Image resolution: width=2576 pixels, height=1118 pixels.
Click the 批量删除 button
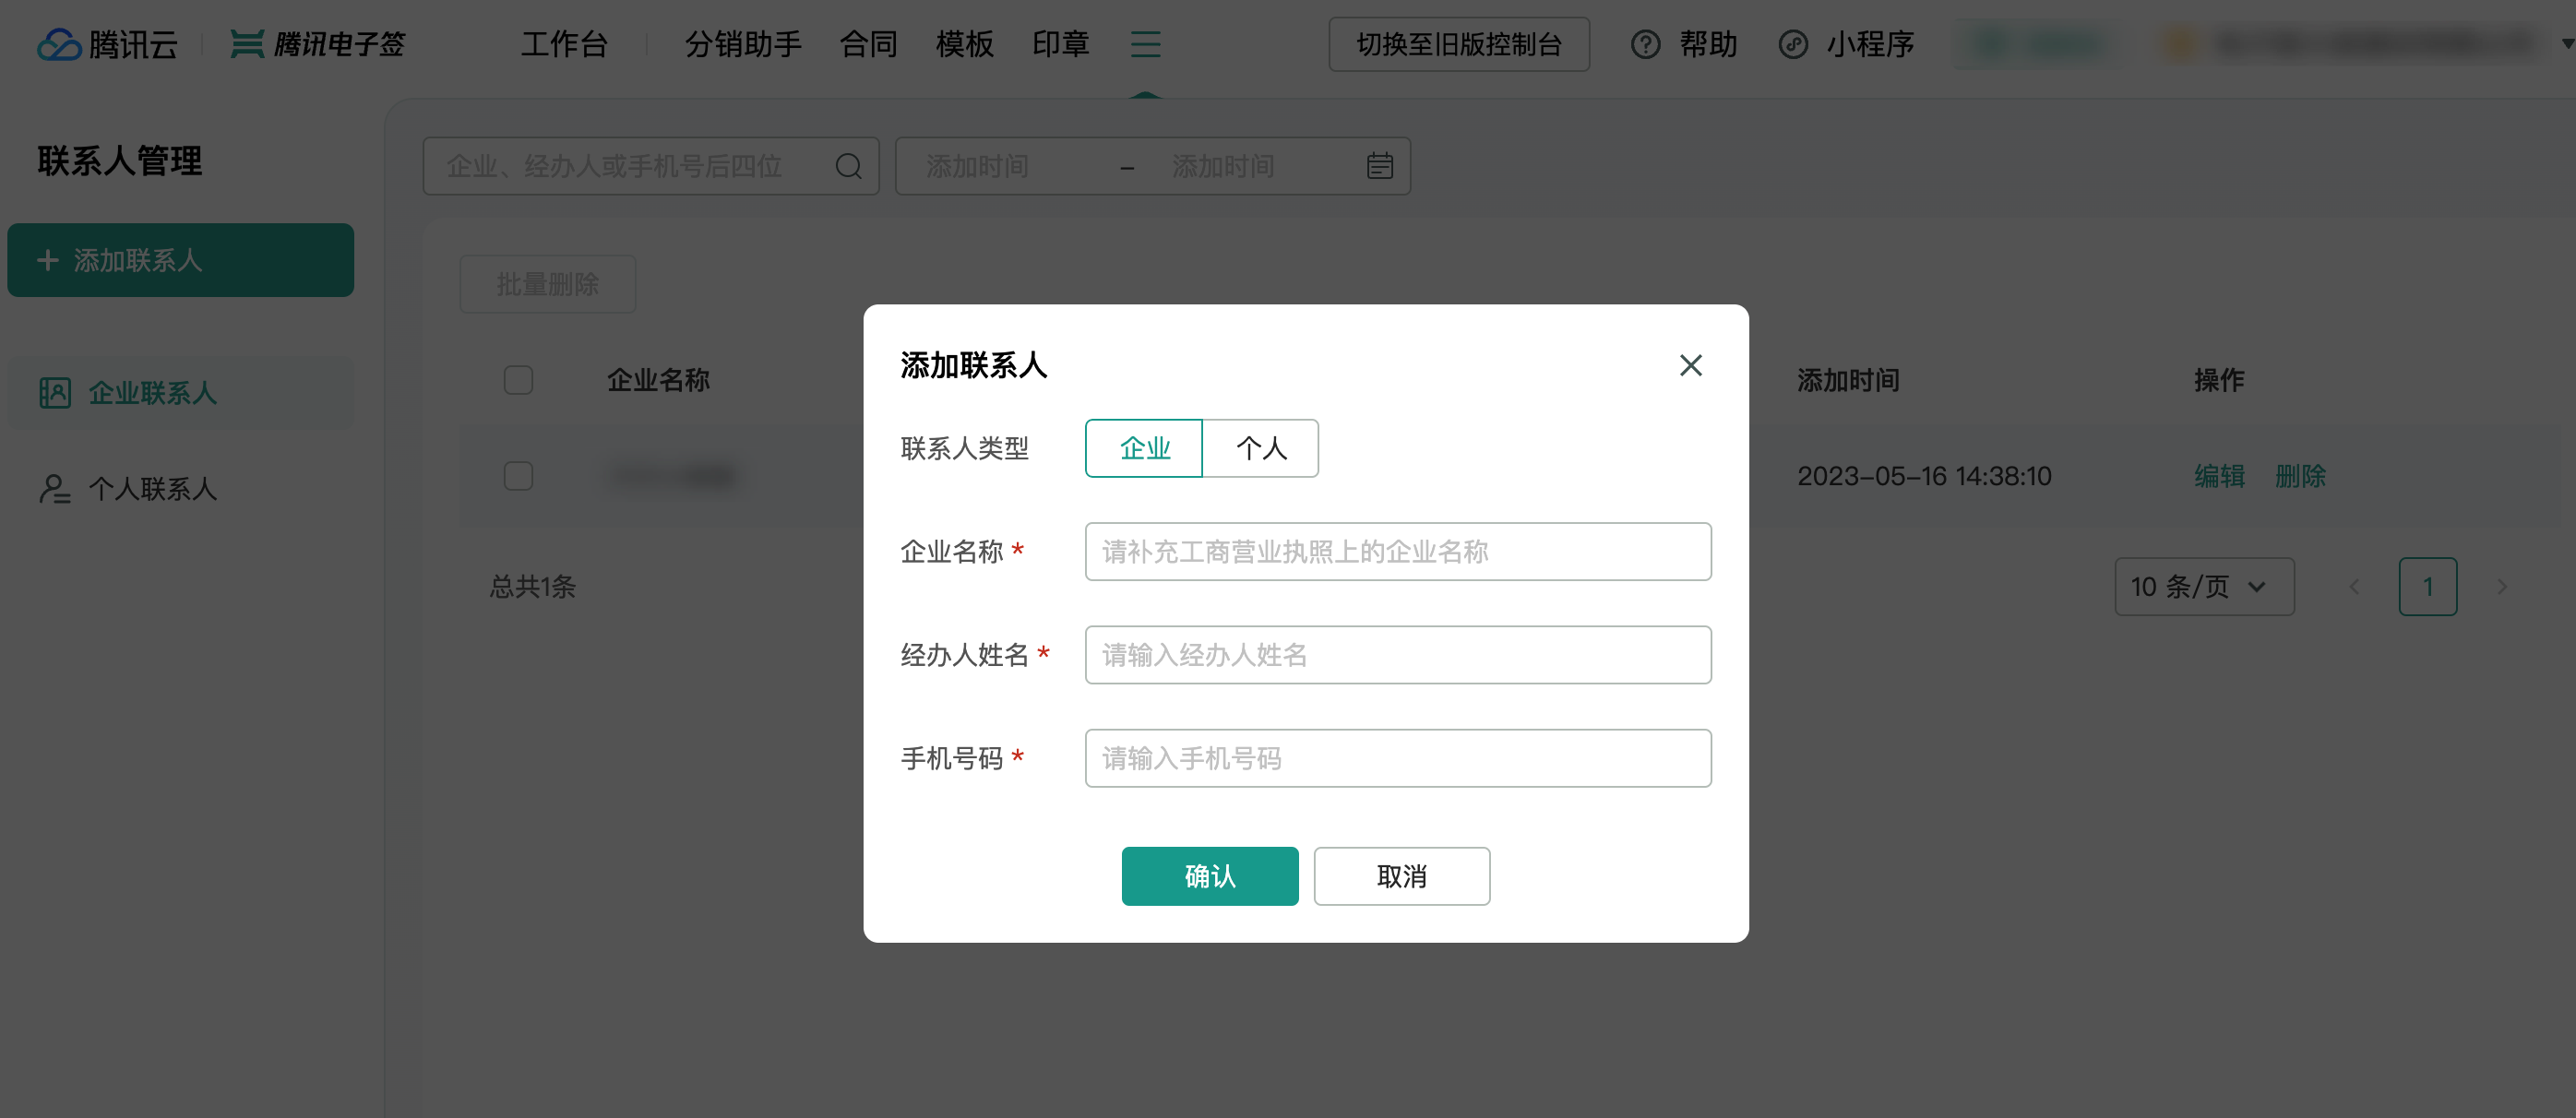548,284
